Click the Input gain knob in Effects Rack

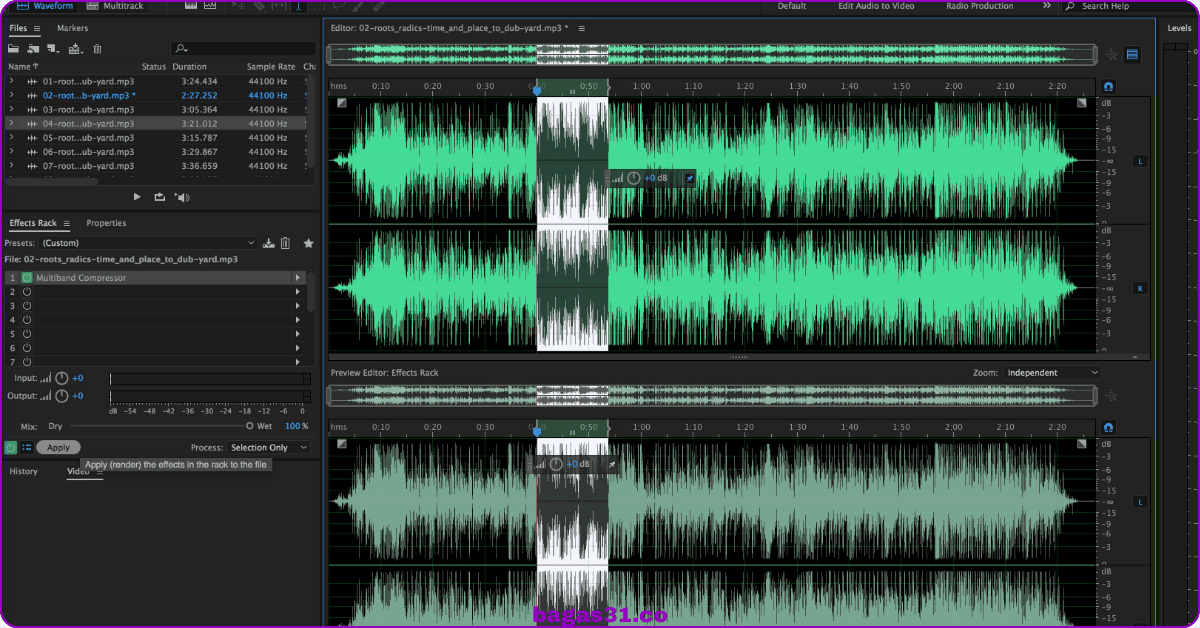pos(62,378)
